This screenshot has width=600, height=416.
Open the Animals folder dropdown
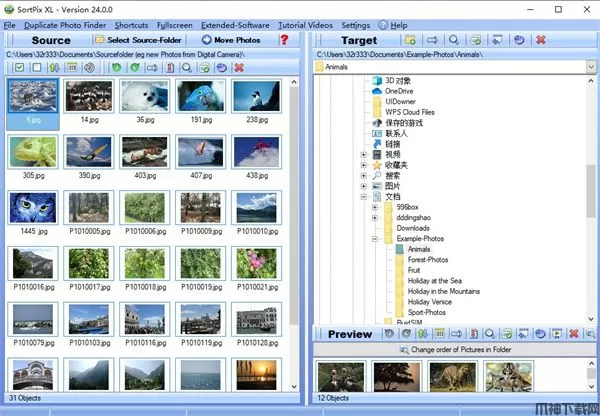[x=591, y=67]
